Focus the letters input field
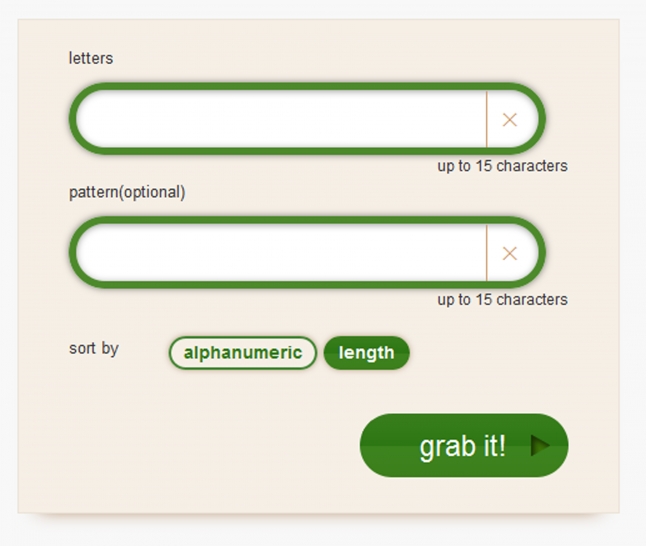This screenshot has height=546, width=646. pyautogui.click(x=280, y=120)
